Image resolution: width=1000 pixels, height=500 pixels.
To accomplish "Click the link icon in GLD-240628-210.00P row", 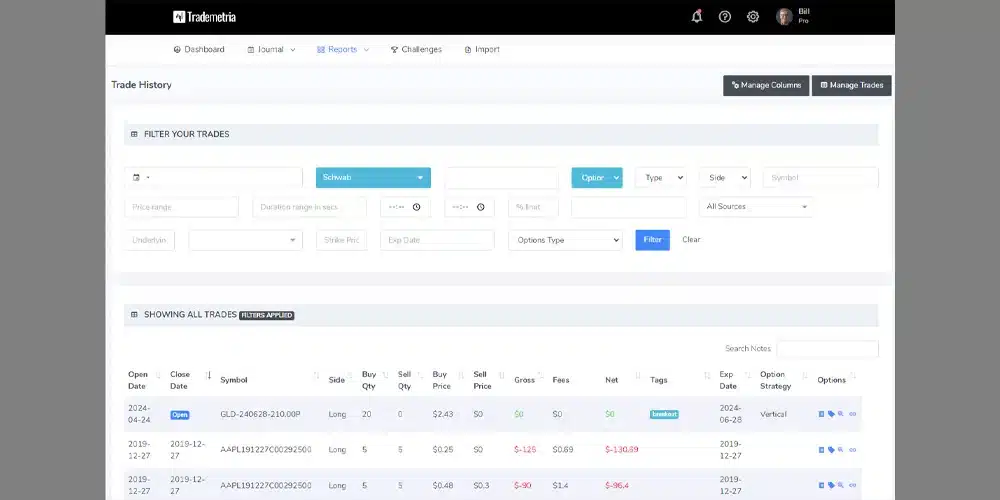I will pos(853,414).
